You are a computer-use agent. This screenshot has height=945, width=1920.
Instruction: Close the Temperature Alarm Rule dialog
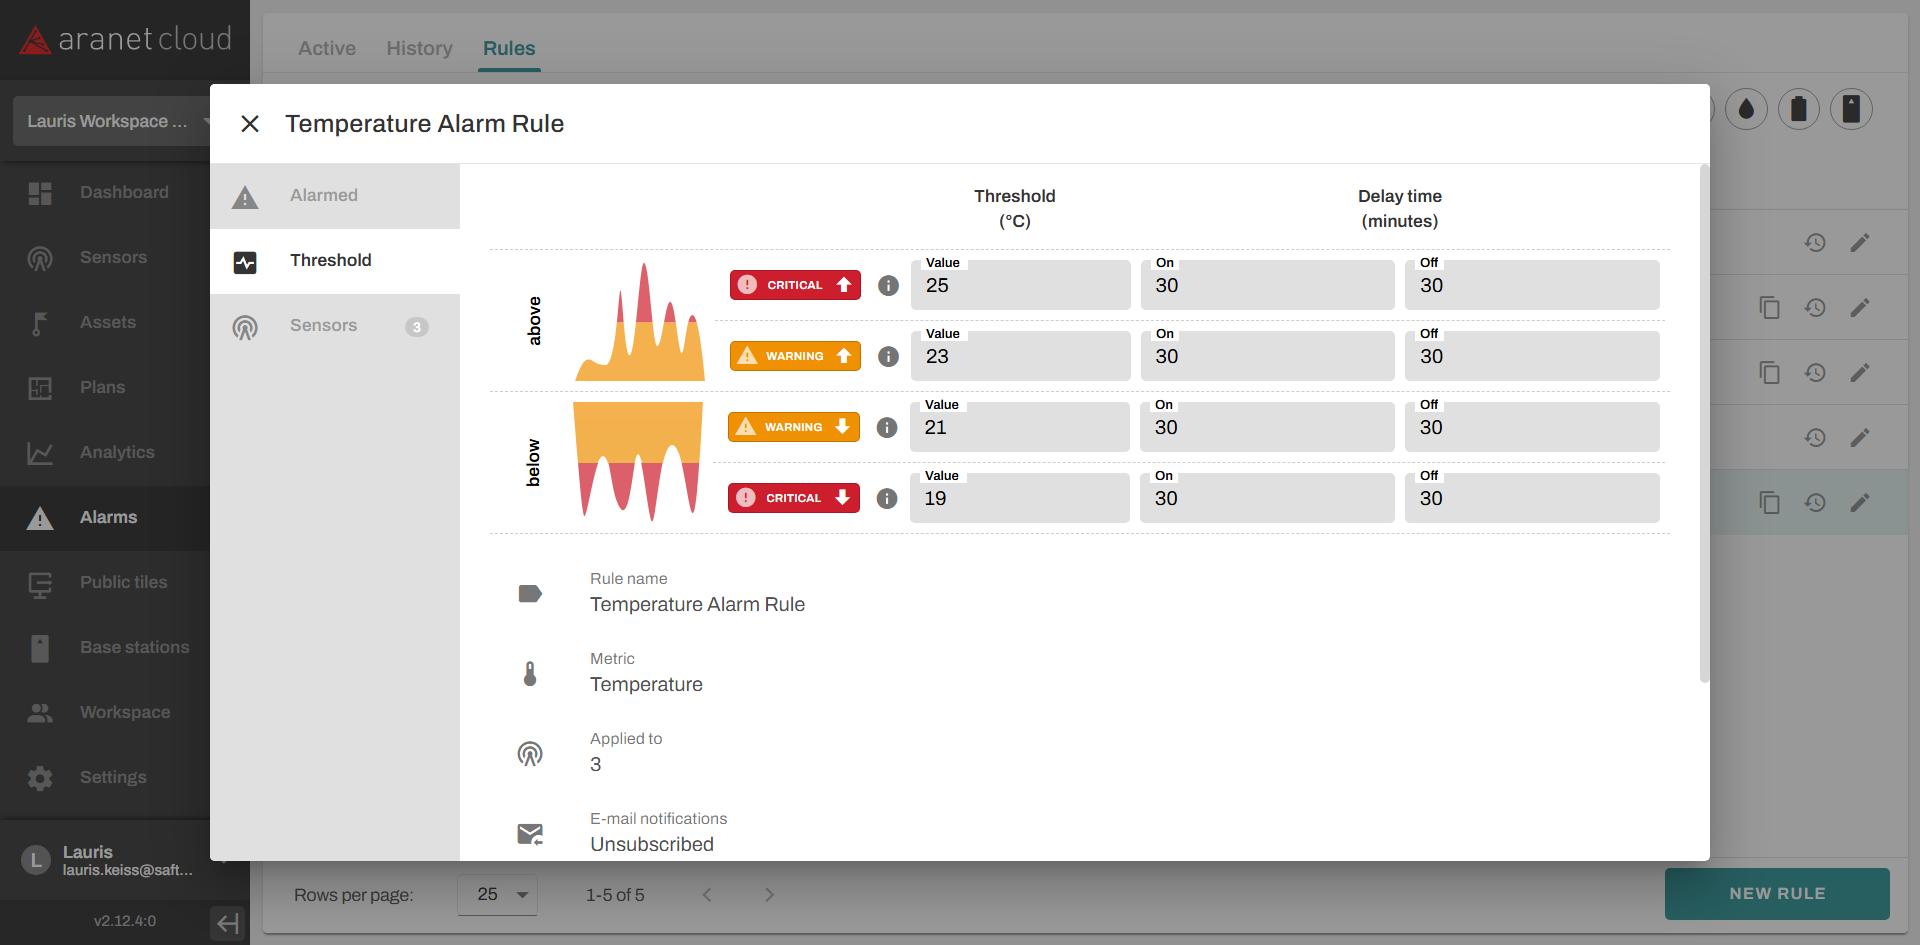250,123
